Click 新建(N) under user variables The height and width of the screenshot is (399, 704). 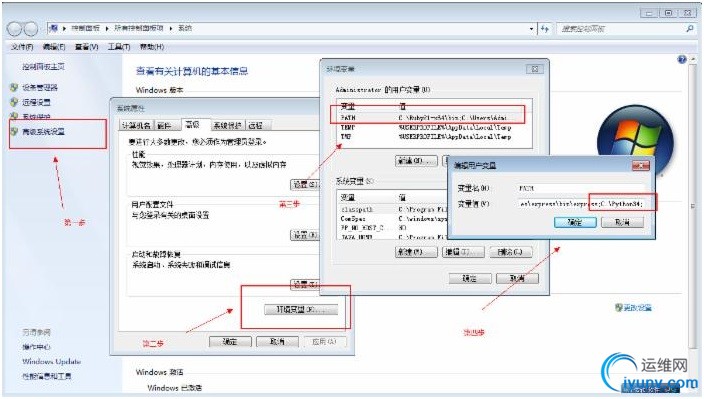coord(416,161)
